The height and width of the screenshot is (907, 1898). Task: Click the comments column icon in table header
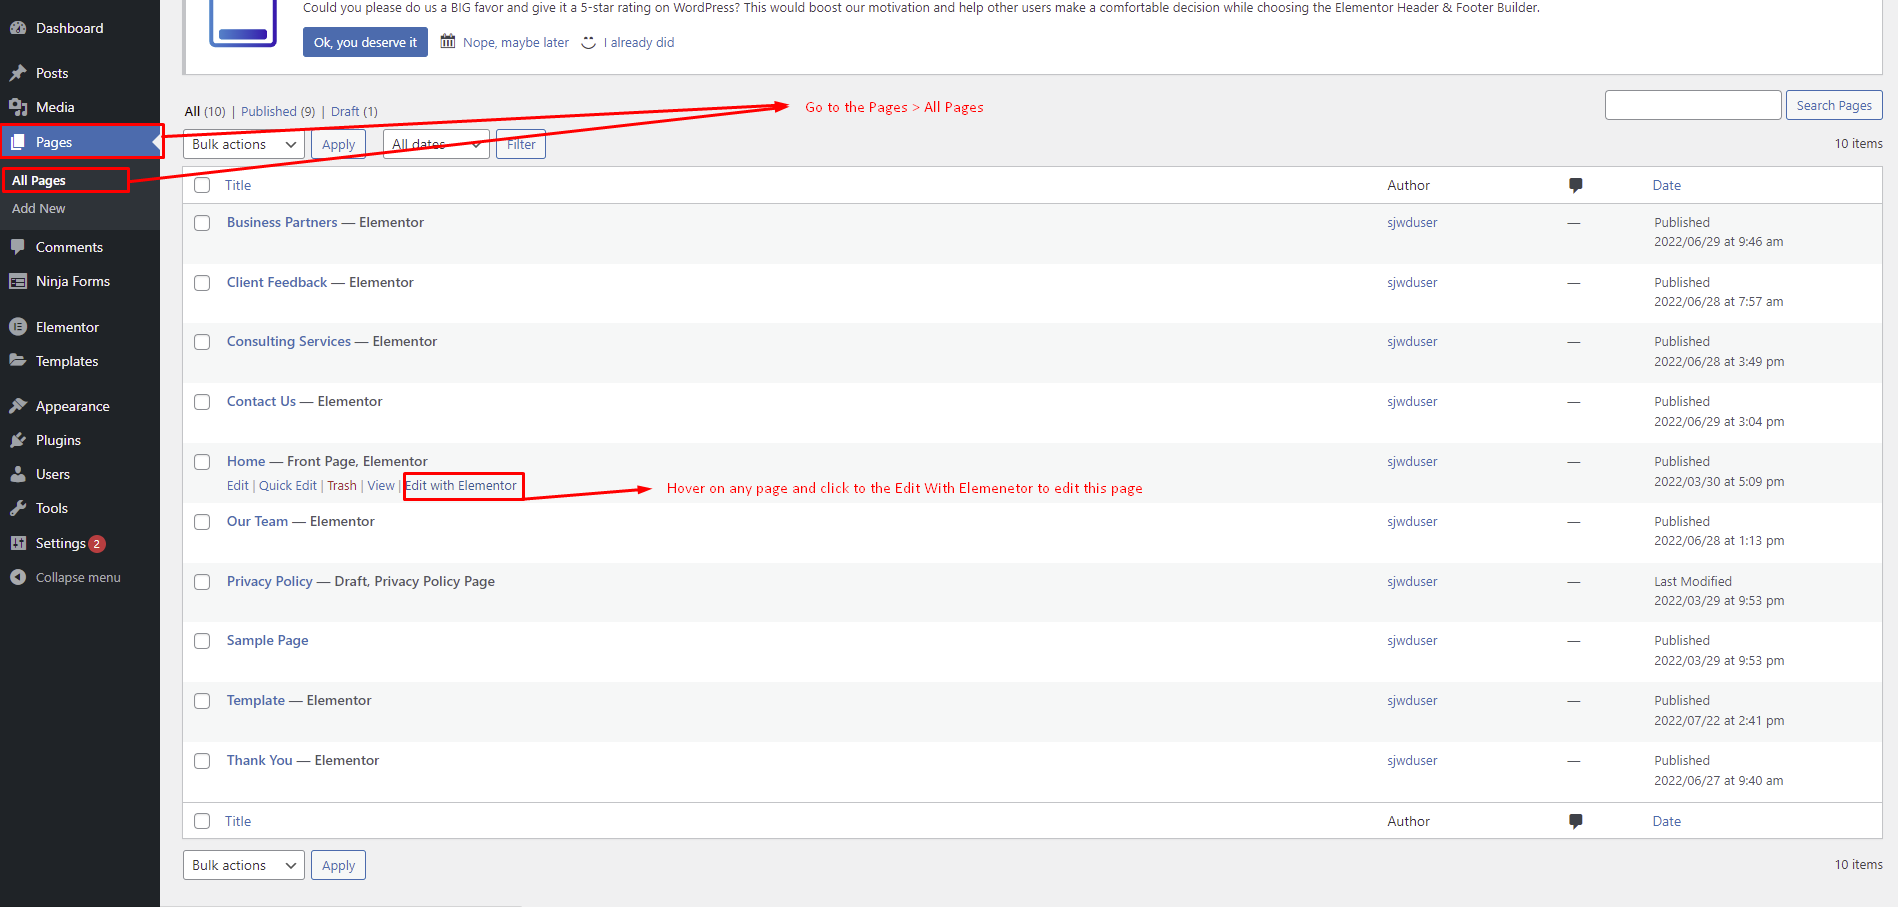click(1575, 185)
